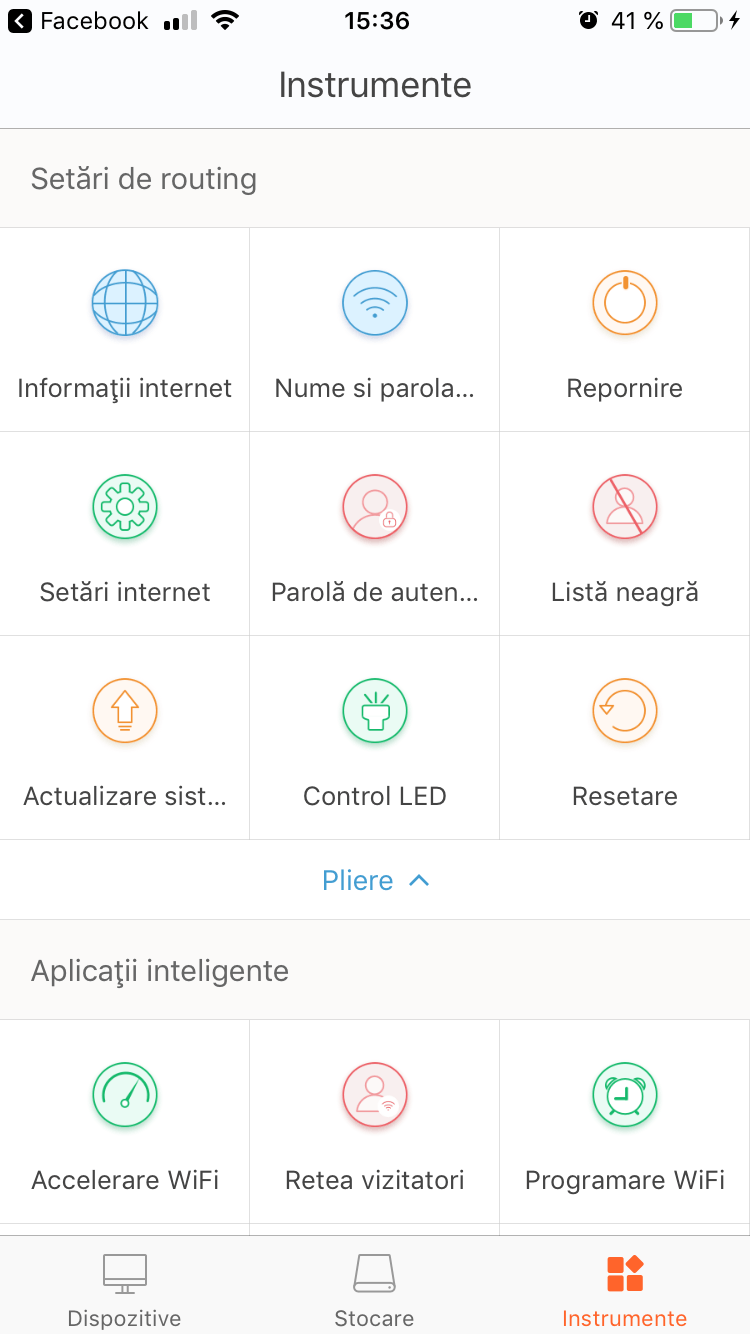Tap the Aplicații inteligente section header
Image resolution: width=750 pixels, height=1334 pixels.
tap(160, 971)
